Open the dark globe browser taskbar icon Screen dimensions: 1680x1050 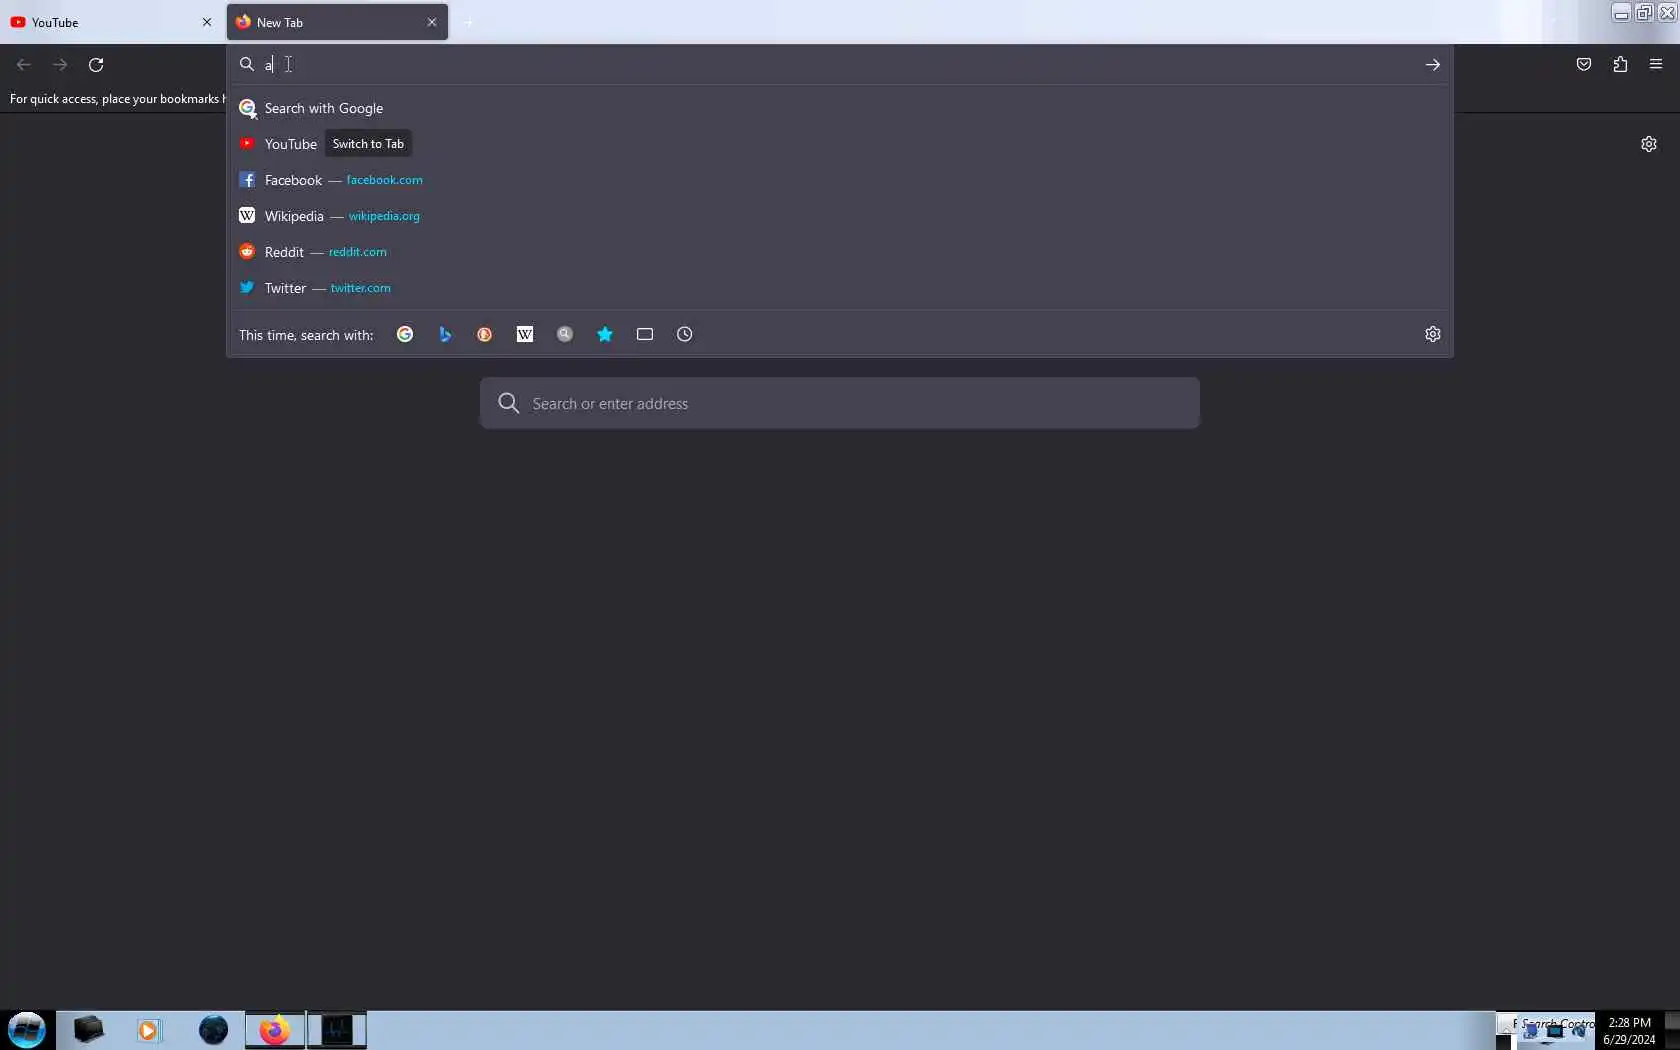(213, 1030)
